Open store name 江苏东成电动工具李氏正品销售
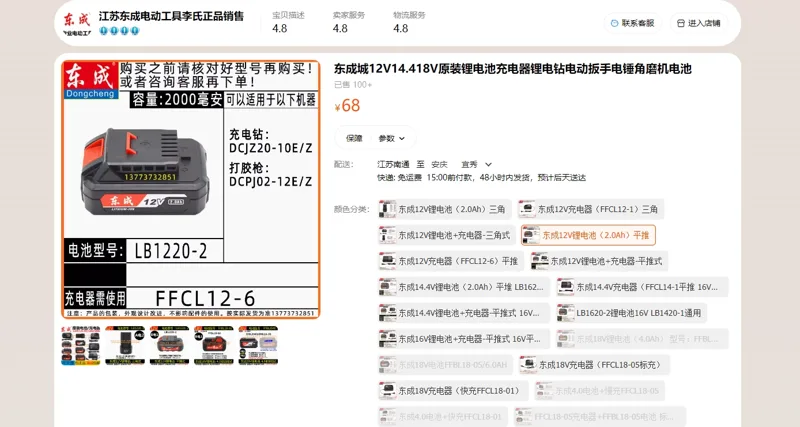Screen dimensions: 800x427 (171, 16)
